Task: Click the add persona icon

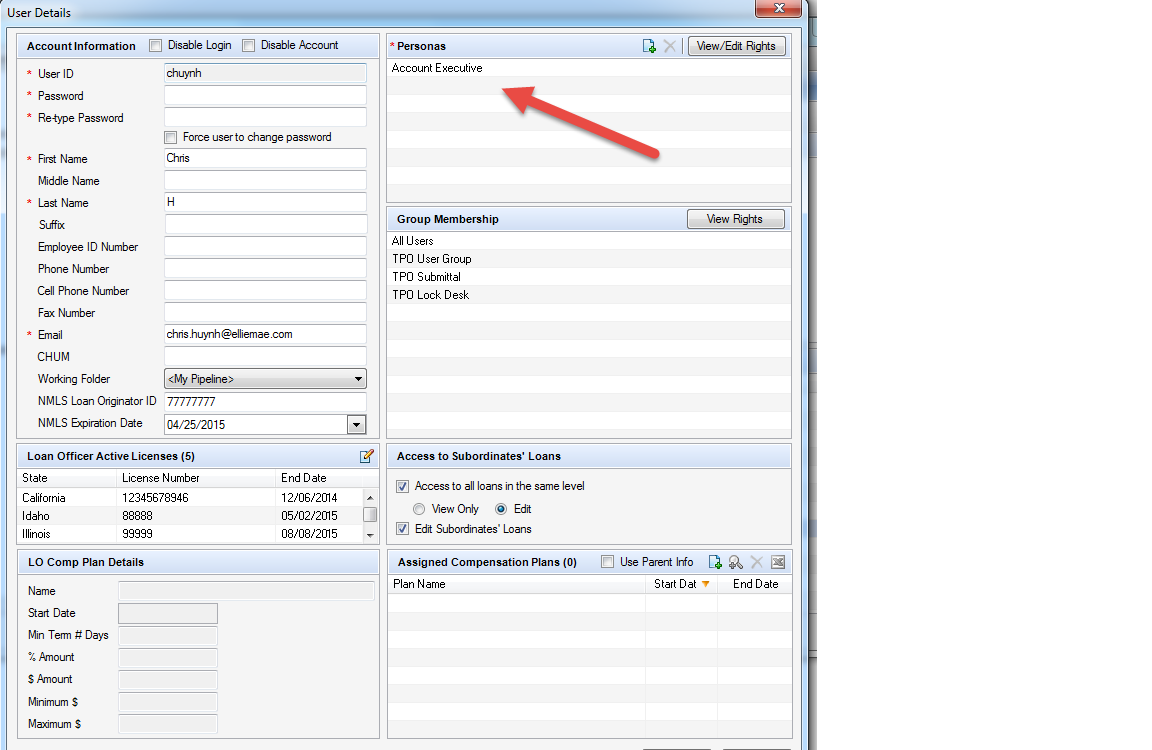Action: (x=649, y=46)
